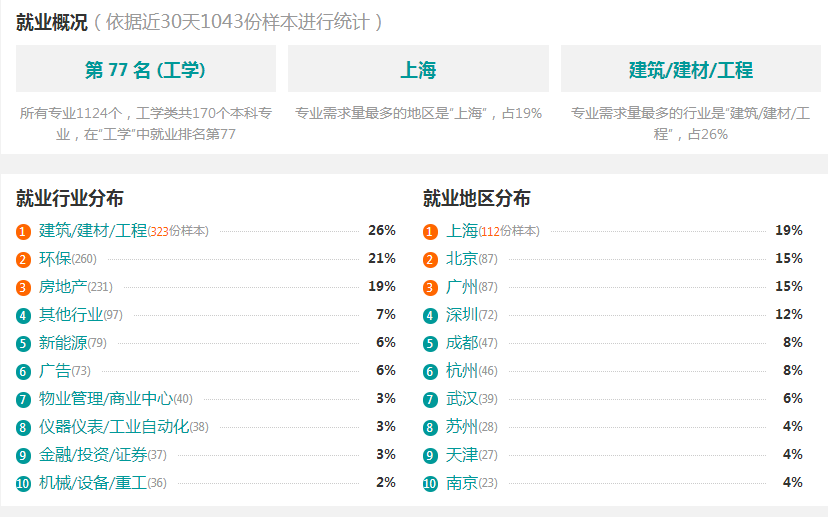The height and width of the screenshot is (517, 828).
Task: Open the 北京 region link
Action: click(x=462, y=259)
